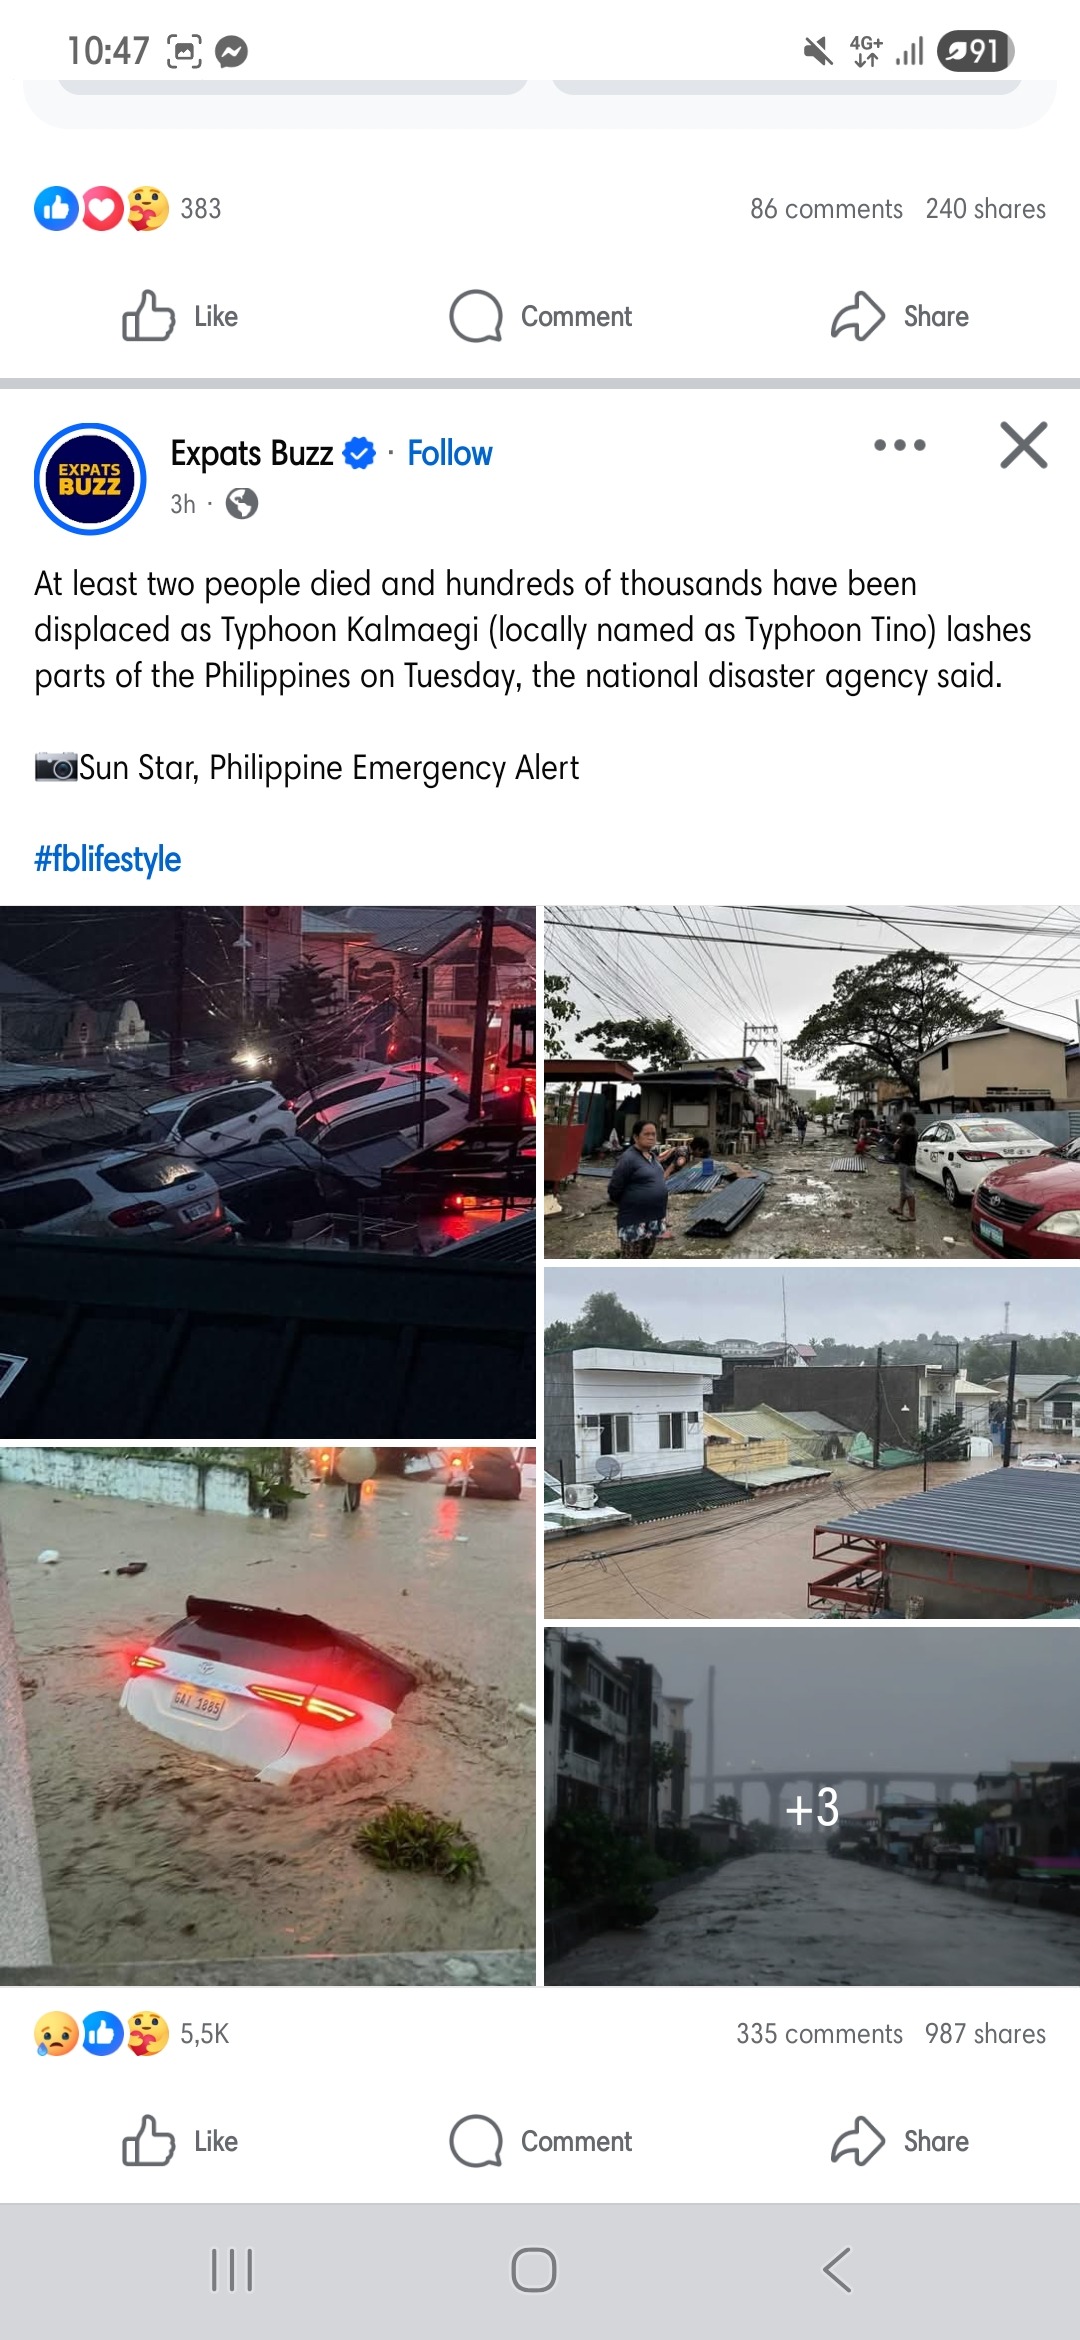This screenshot has width=1080, height=2340.
Task: Open the #fblifestyle hashtag
Action: (x=108, y=859)
